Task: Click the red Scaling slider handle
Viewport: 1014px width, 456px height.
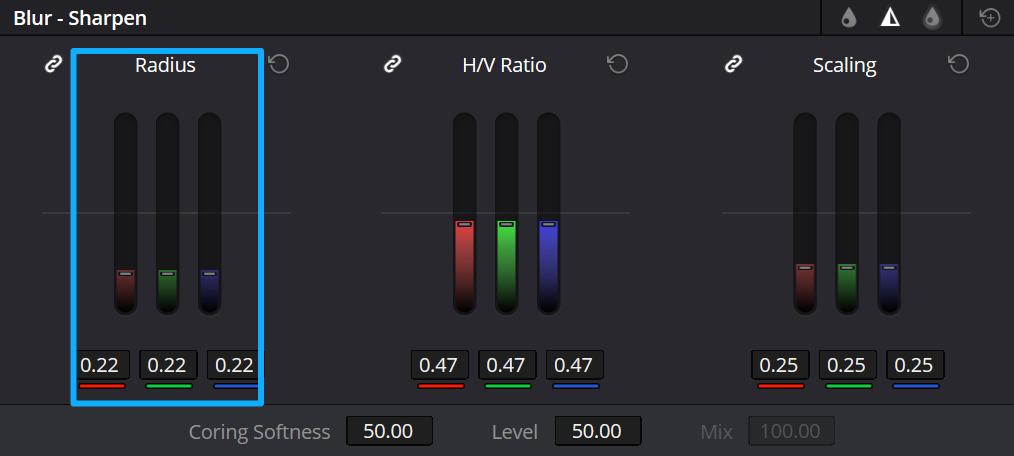Action: [805, 267]
